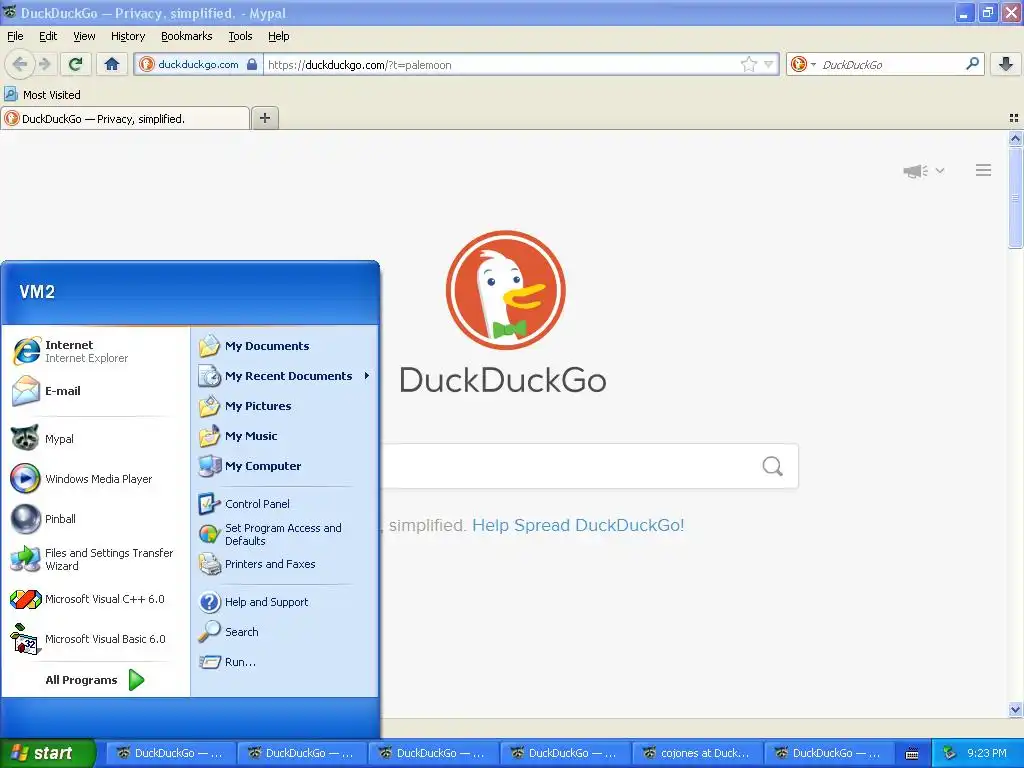Reload the current page
Image resolution: width=1024 pixels, height=768 pixels.
[76, 64]
